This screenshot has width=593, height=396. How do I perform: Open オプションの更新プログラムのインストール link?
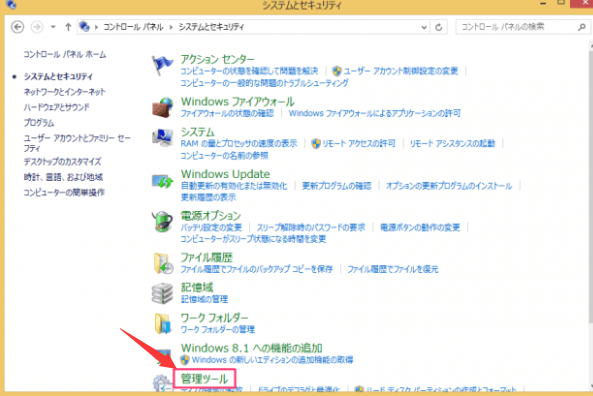[x=449, y=186]
